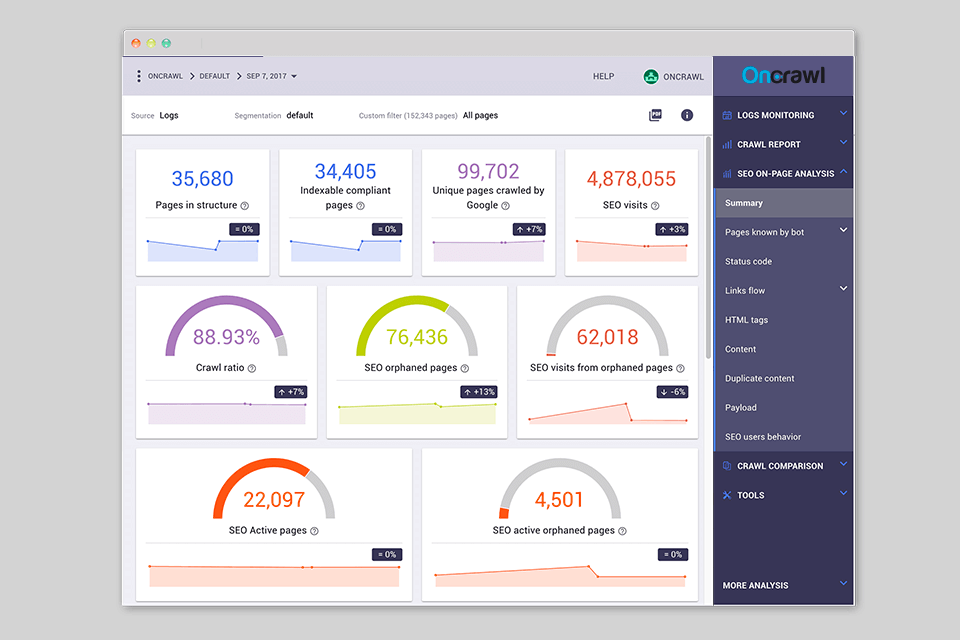Collapse the SEO On-Page Analysis chevron
This screenshot has height=640, width=960.
pyautogui.click(x=843, y=171)
